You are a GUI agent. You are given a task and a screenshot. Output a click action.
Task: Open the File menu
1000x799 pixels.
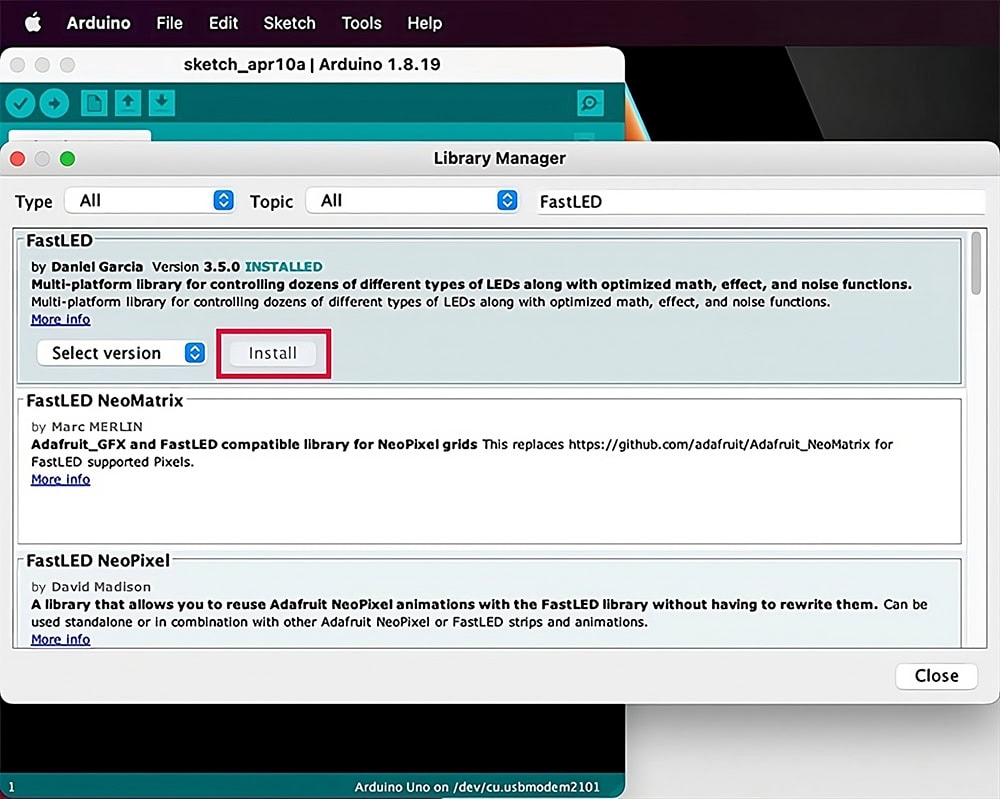[x=169, y=22]
